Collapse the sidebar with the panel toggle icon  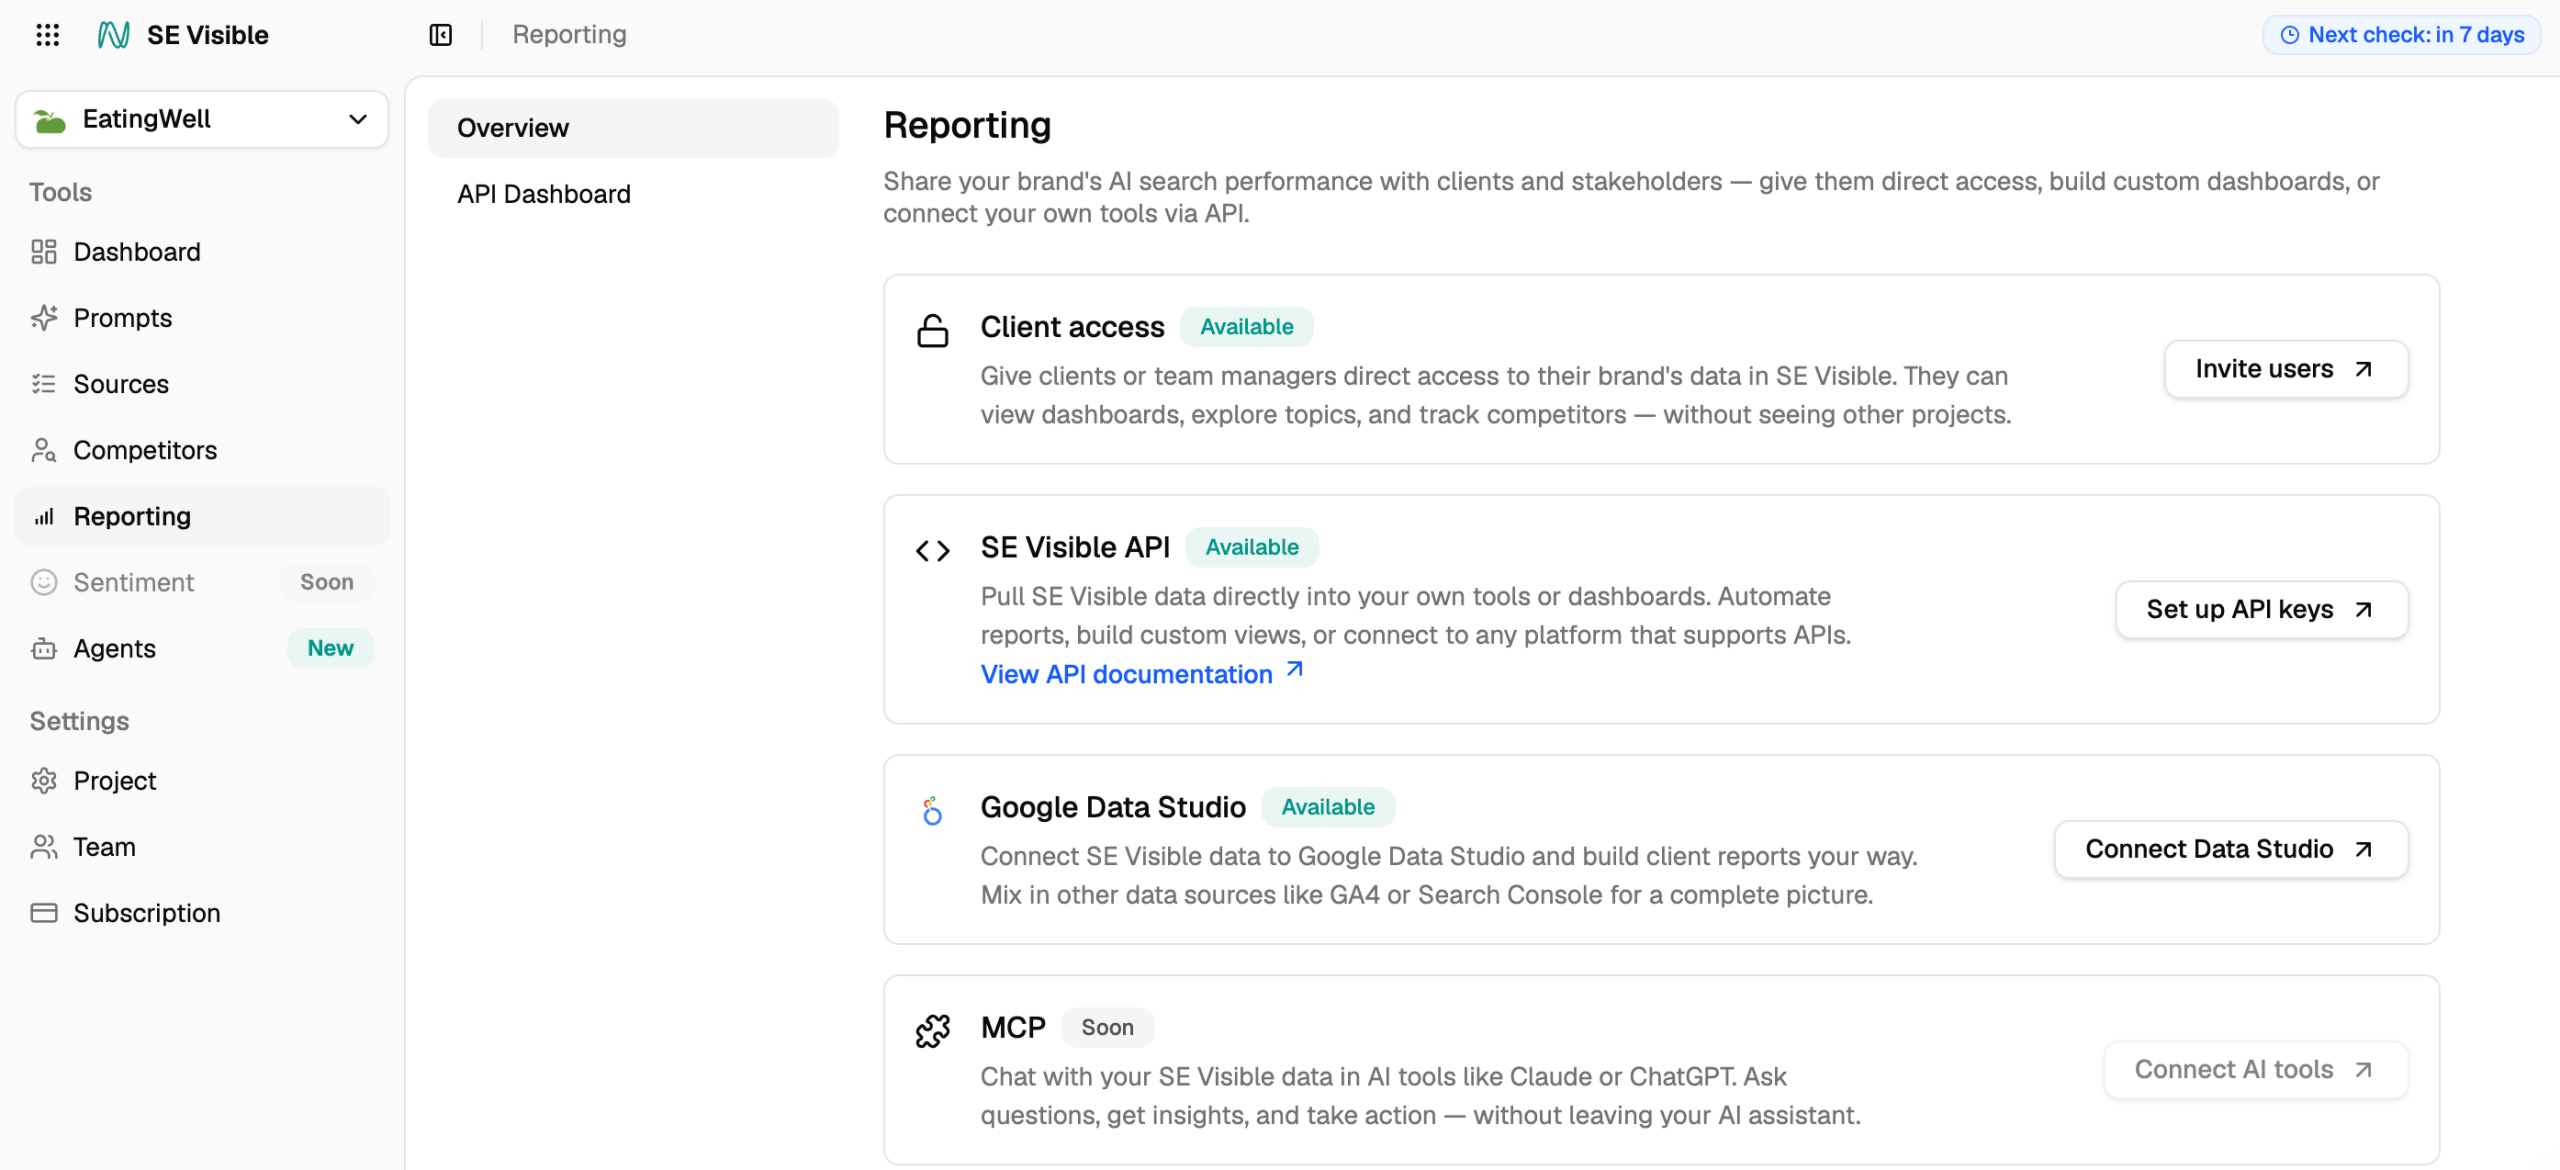tap(441, 35)
